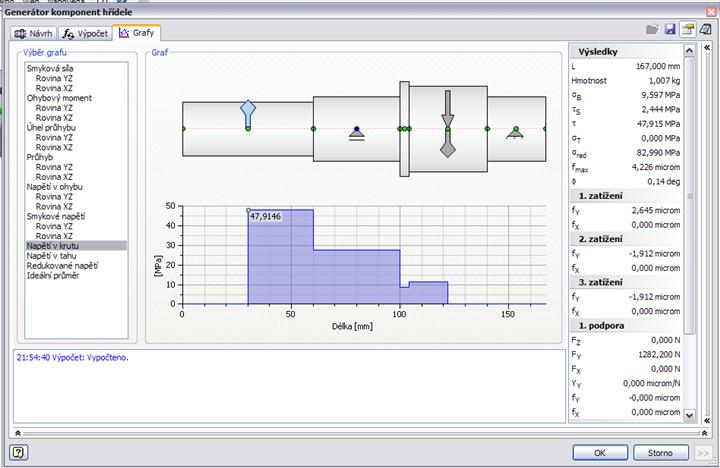The width and height of the screenshot is (720, 468).
Task: Click the rightmost support symbol on shaft
Action: pos(515,133)
